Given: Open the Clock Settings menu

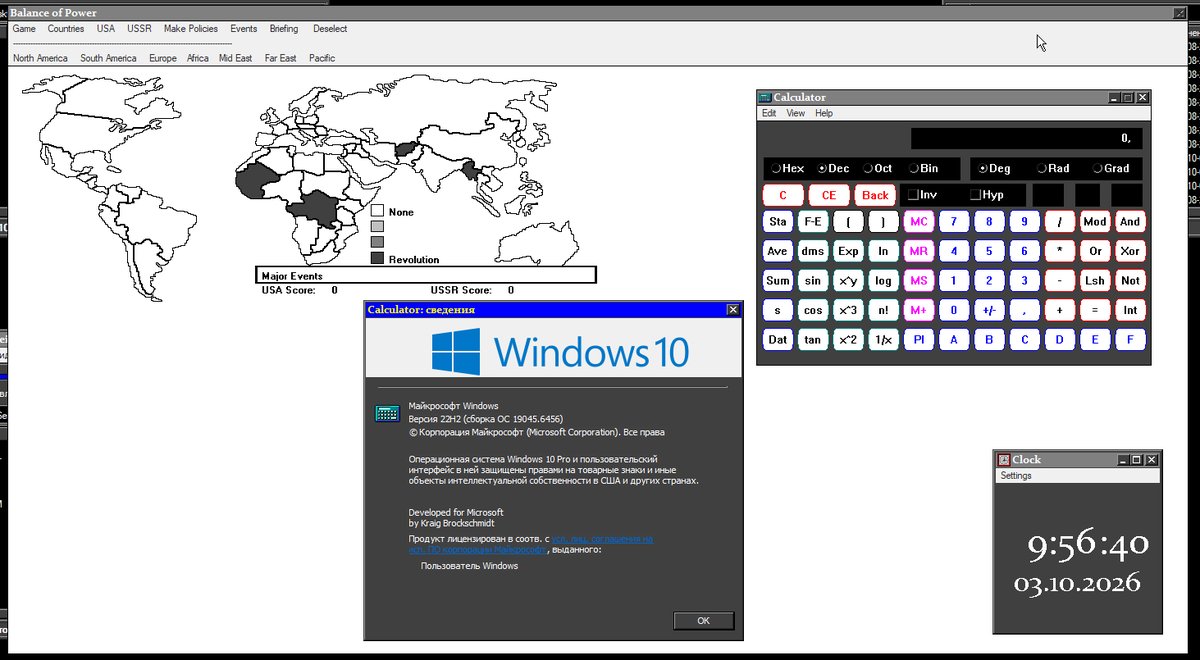Looking at the screenshot, I should tap(1016, 476).
